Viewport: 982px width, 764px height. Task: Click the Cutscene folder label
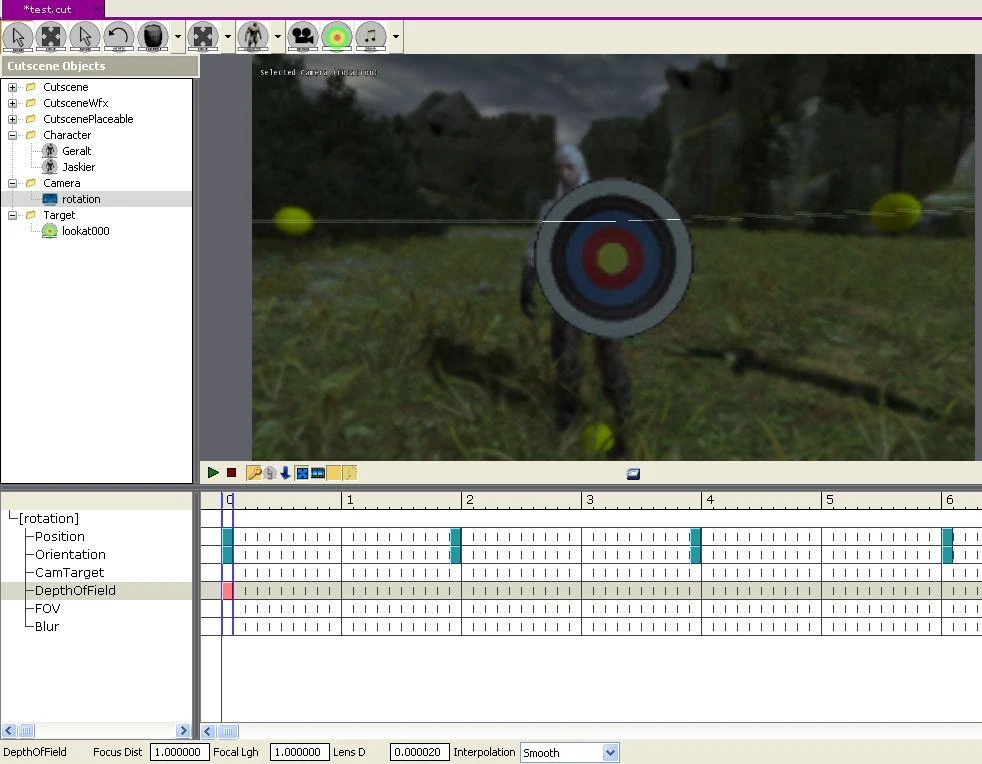tap(65, 87)
